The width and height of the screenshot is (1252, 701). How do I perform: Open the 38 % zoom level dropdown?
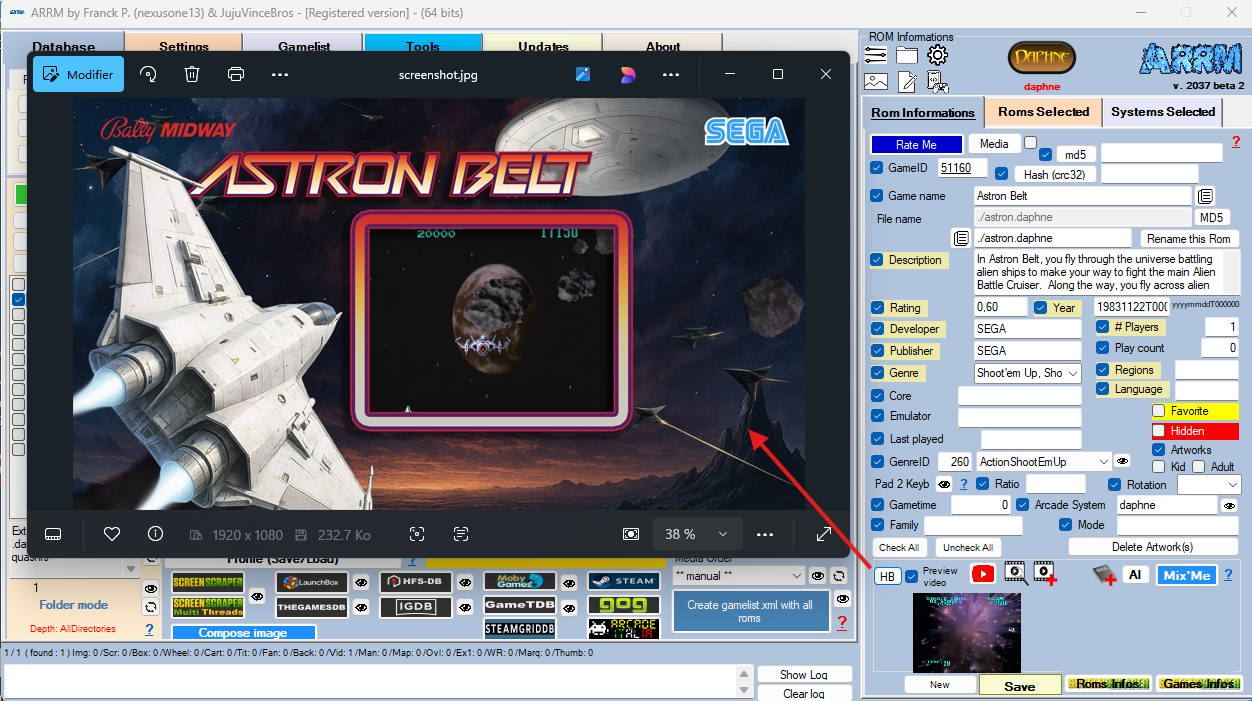click(x=697, y=534)
